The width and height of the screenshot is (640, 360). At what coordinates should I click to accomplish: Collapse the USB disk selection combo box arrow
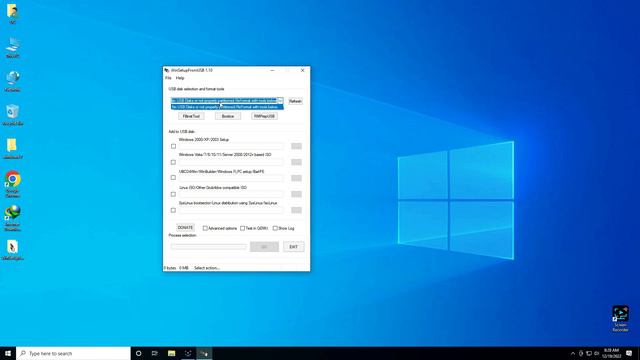tap(280, 100)
